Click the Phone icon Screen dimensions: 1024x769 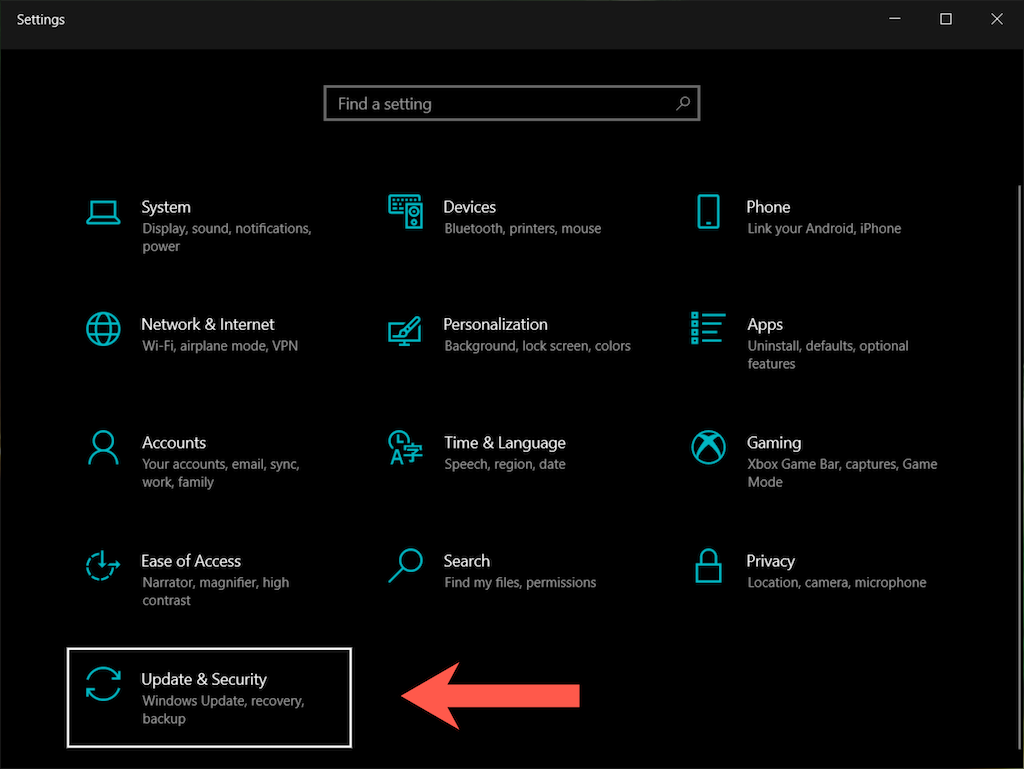pos(708,211)
